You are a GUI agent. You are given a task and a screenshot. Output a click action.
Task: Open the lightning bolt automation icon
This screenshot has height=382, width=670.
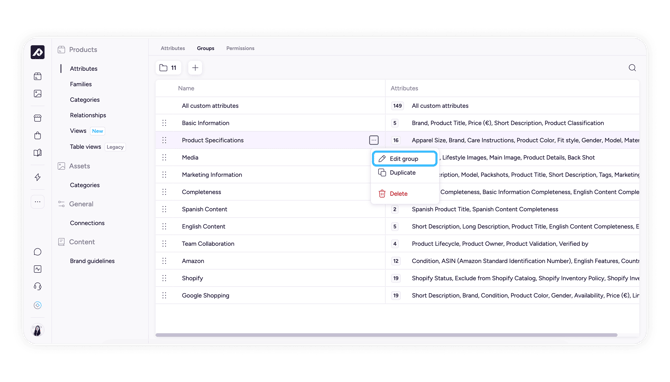click(38, 177)
